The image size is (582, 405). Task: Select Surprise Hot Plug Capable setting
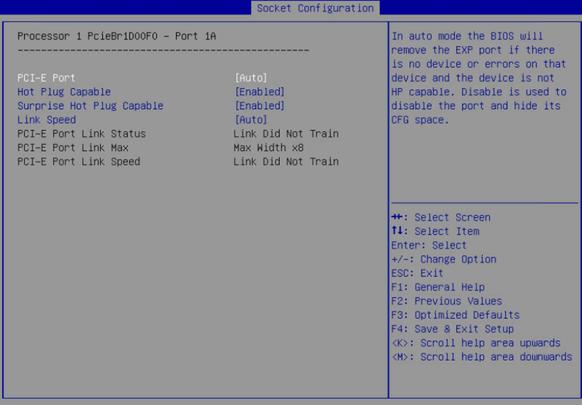pos(90,106)
